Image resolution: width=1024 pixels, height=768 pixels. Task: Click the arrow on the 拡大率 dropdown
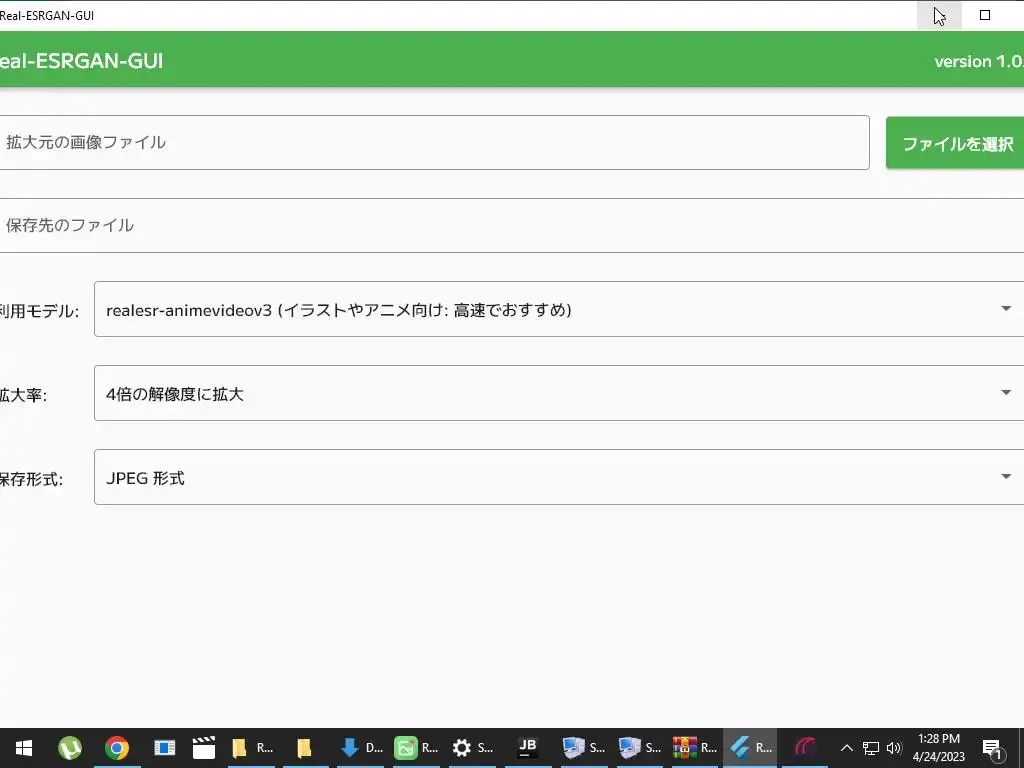[x=1006, y=392]
